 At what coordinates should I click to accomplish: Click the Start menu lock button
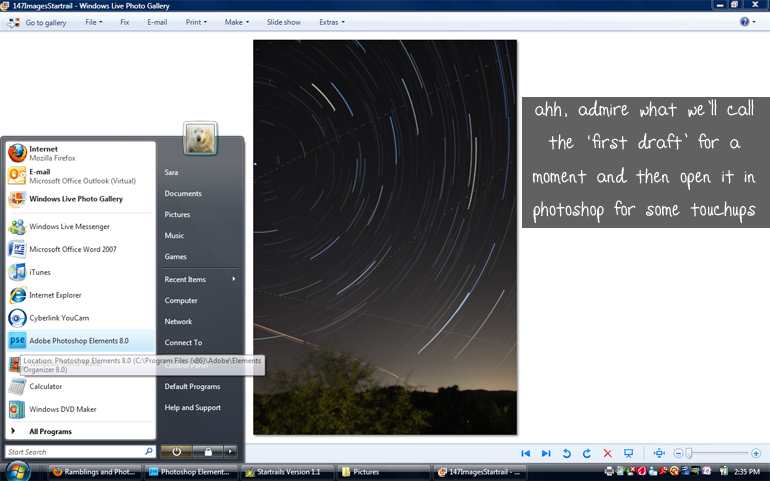[x=208, y=452]
